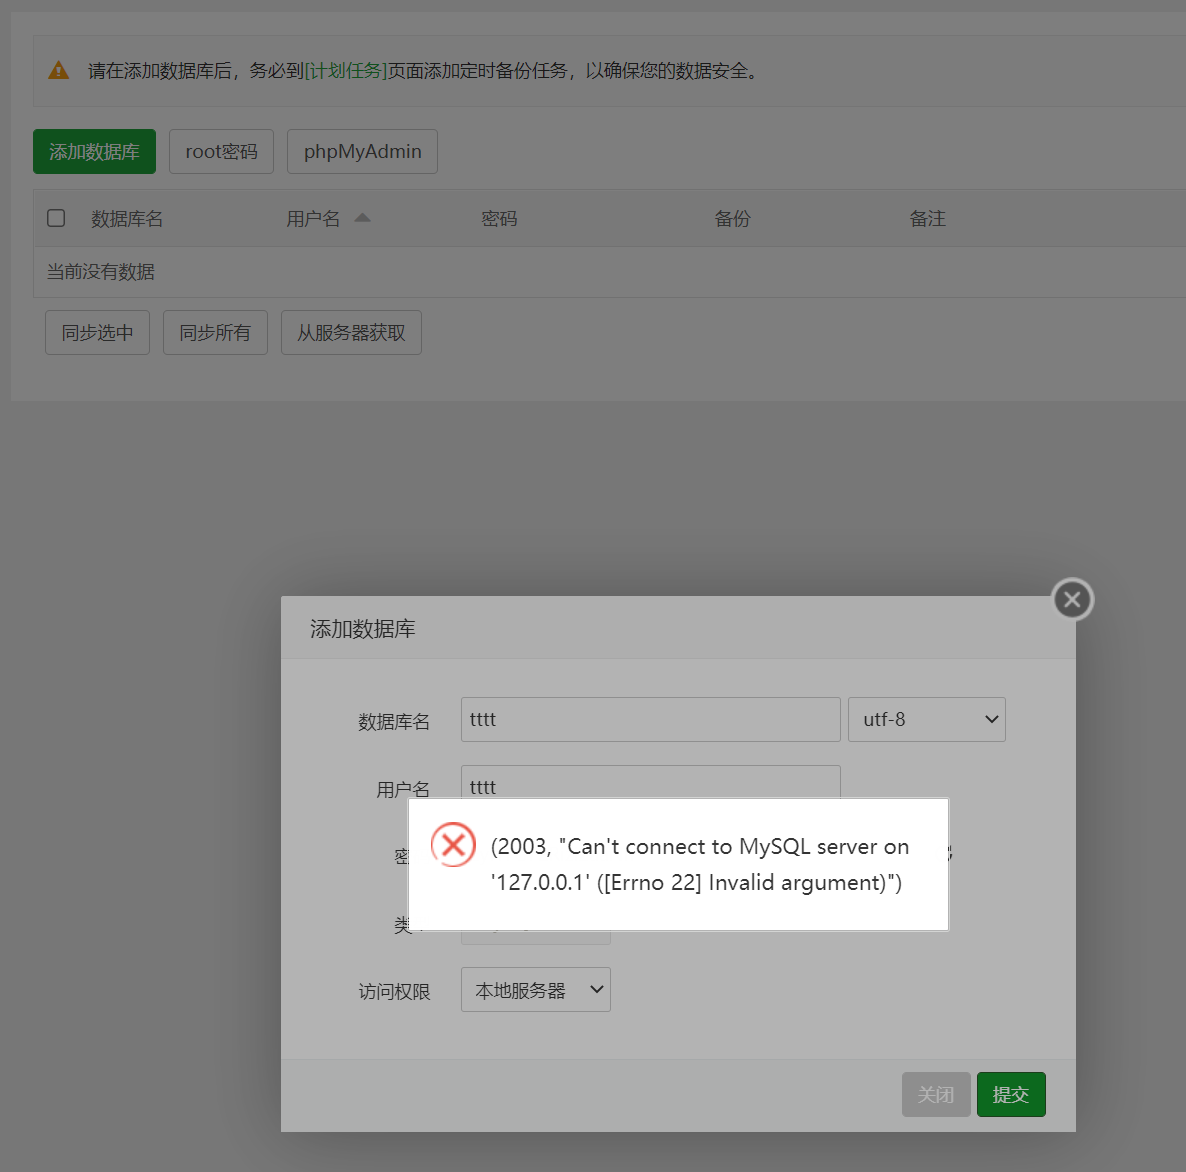Open the utf-8 charset dropdown
The image size is (1186, 1172).
[x=927, y=720]
